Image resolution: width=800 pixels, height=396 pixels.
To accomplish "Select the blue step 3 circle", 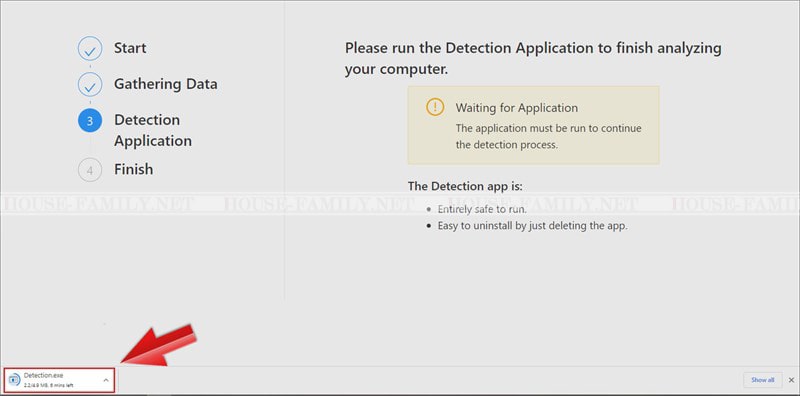I will tap(90, 121).
